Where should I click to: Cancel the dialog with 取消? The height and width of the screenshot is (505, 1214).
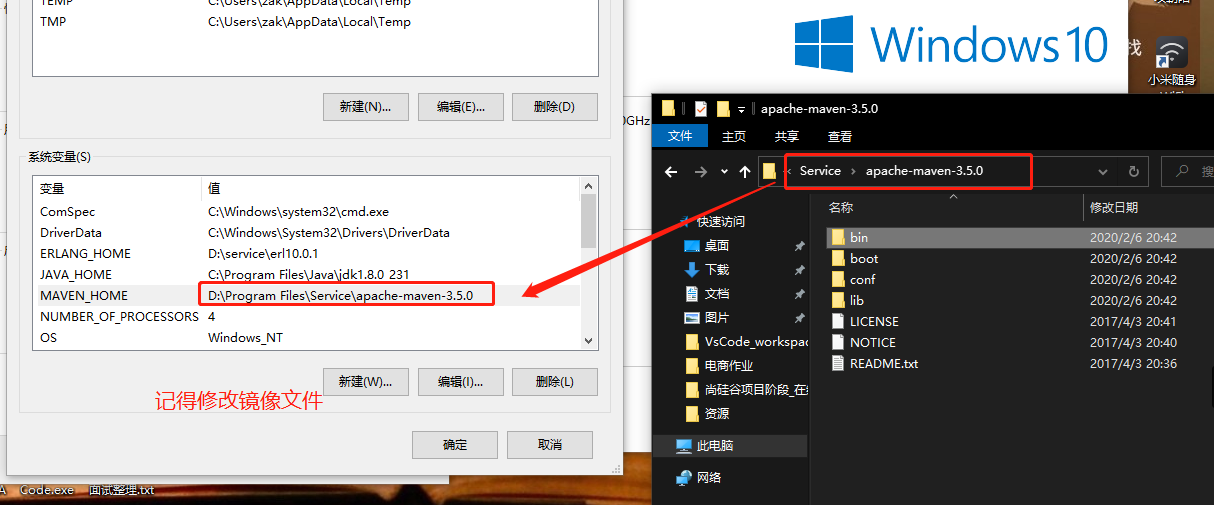[550, 444]
